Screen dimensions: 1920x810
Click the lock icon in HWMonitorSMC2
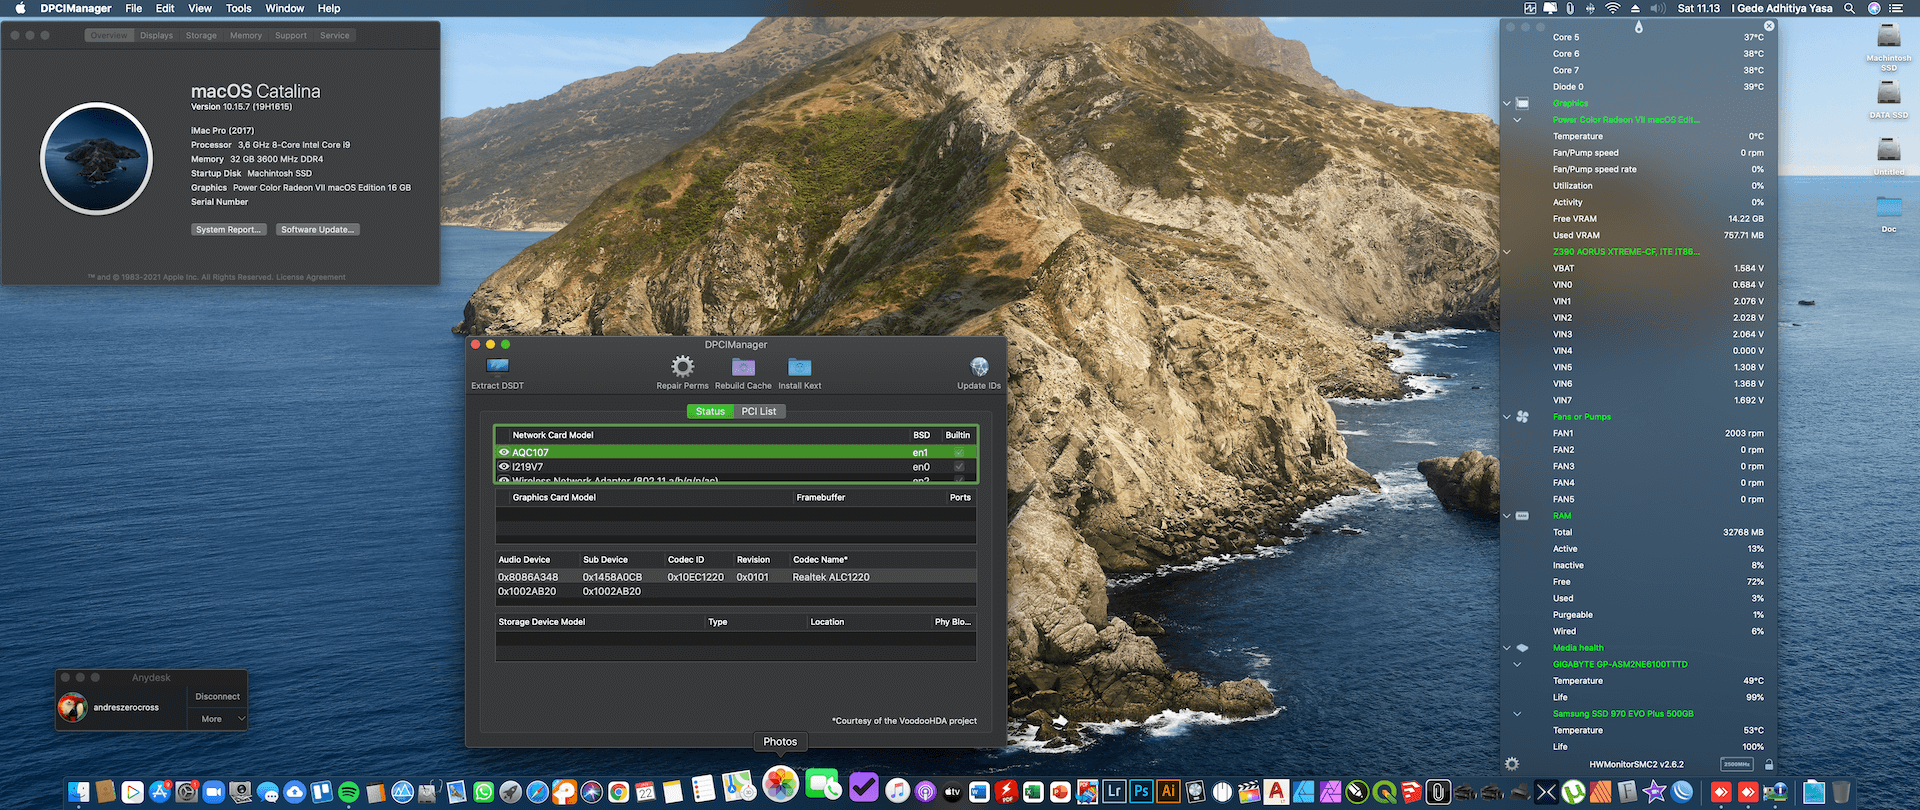(1769, 765)
